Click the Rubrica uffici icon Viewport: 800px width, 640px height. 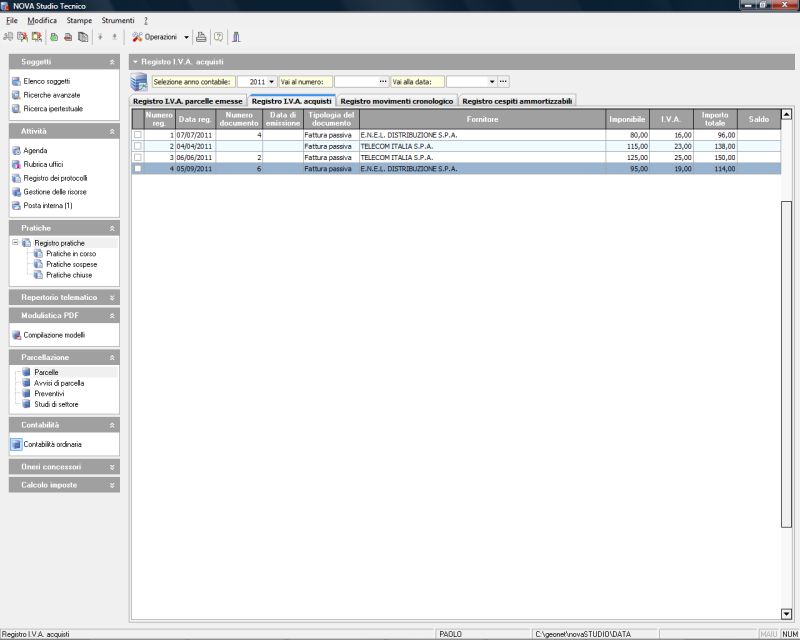[16, 164]
